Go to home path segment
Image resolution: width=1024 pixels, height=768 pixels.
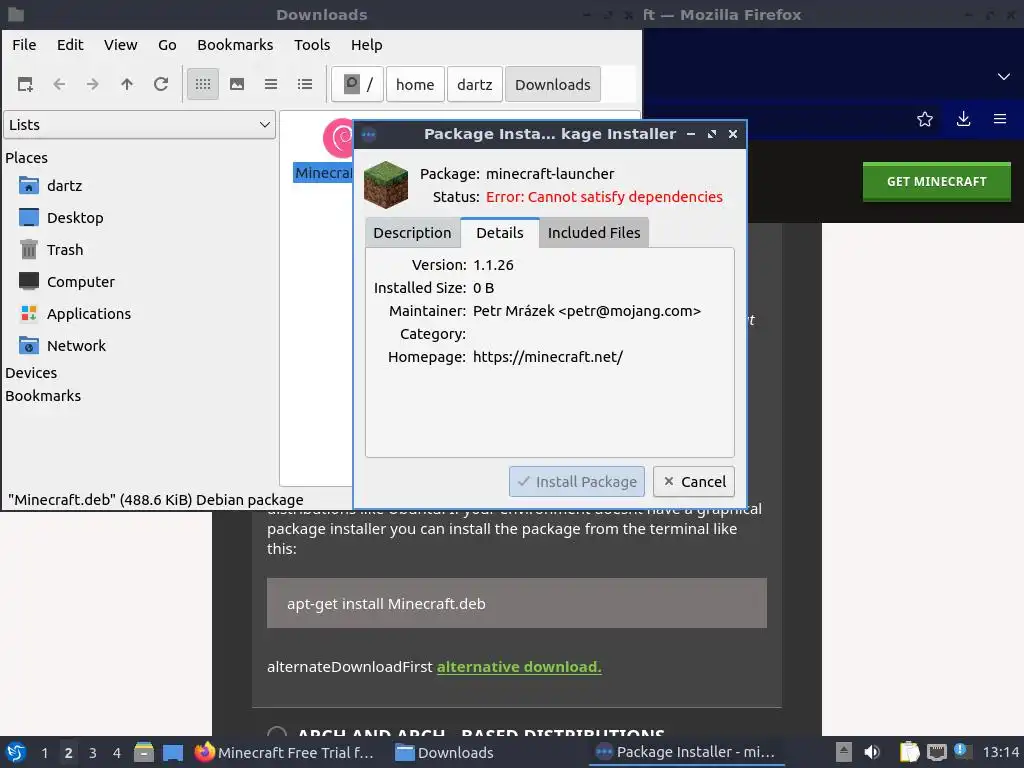pos(415,84)
